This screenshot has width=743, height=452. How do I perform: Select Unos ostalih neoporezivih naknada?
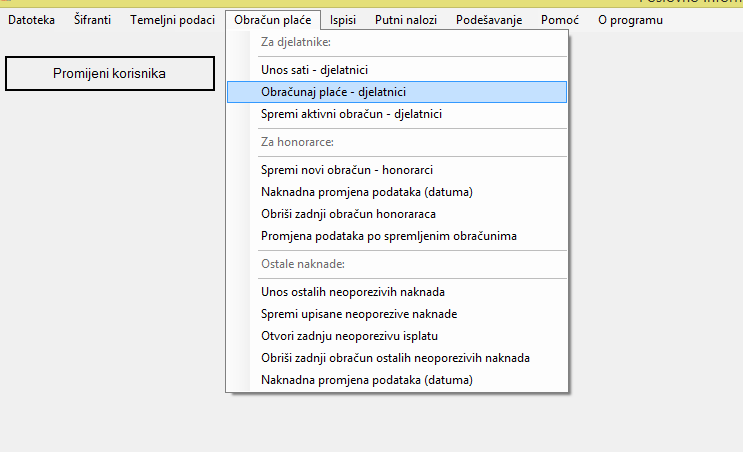pos(352,292)
